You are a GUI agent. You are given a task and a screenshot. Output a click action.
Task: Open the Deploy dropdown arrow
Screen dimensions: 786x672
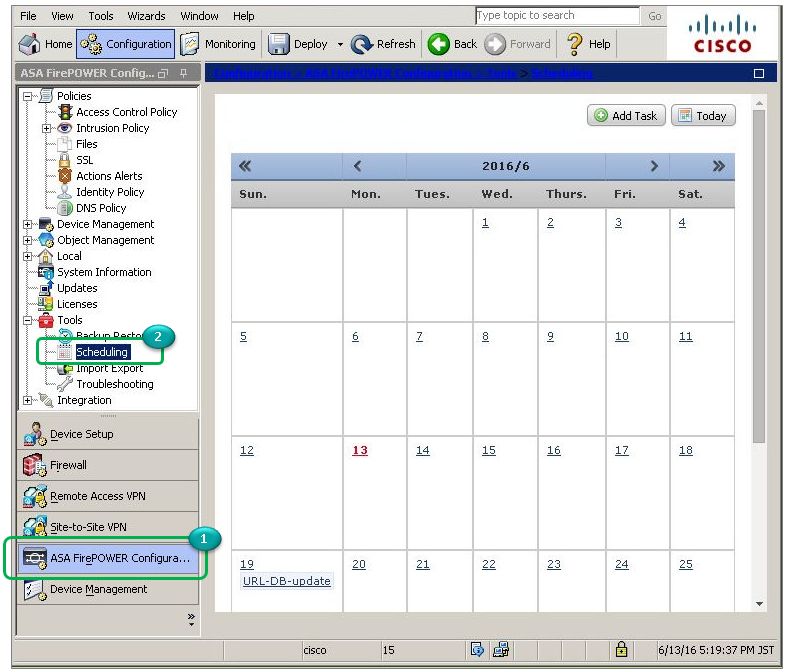click(340, 45)
